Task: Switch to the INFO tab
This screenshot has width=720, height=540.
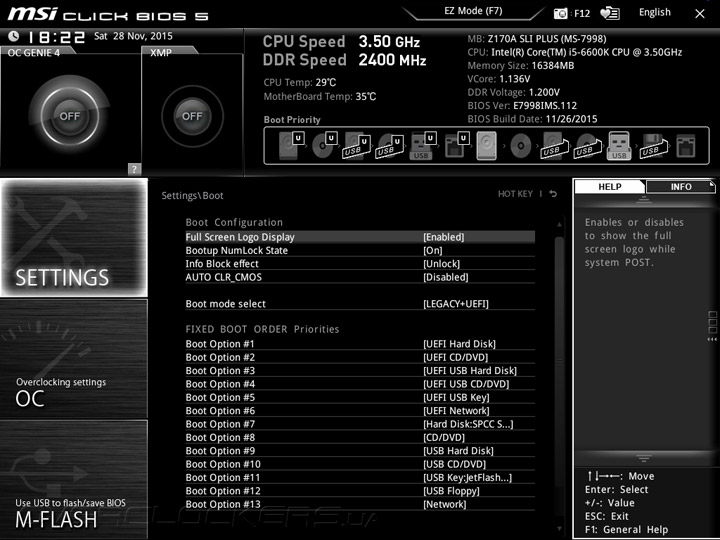Action: pyautogui.click(x=681, y=186)
